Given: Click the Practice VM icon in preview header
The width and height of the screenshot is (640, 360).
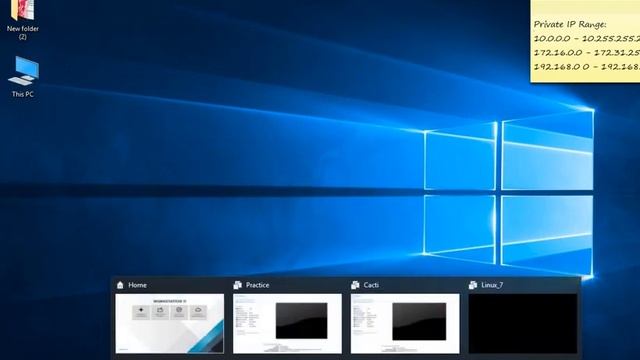Looking at the screenshot, I should 238,285.
